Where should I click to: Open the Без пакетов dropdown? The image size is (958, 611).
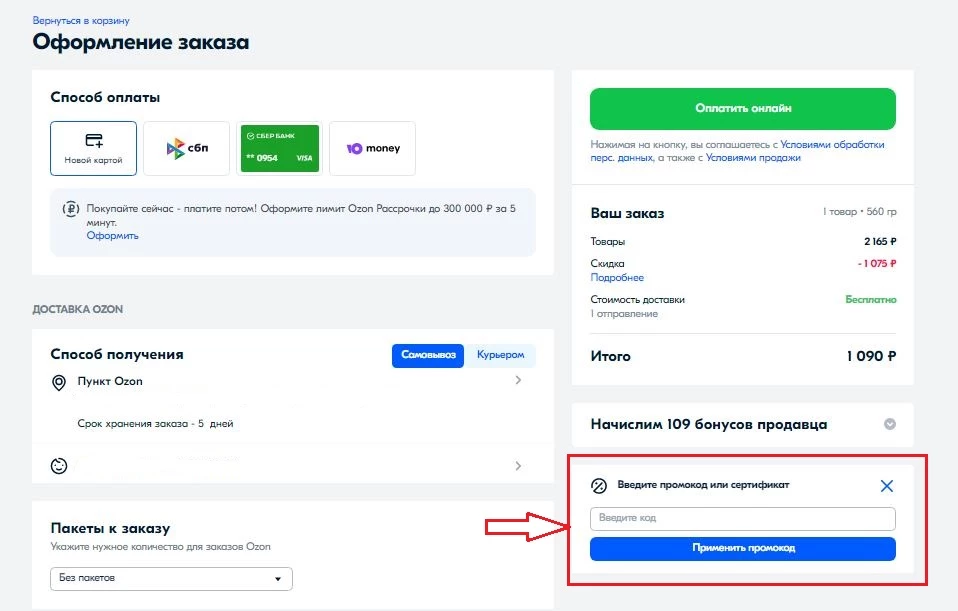[170, 578]
